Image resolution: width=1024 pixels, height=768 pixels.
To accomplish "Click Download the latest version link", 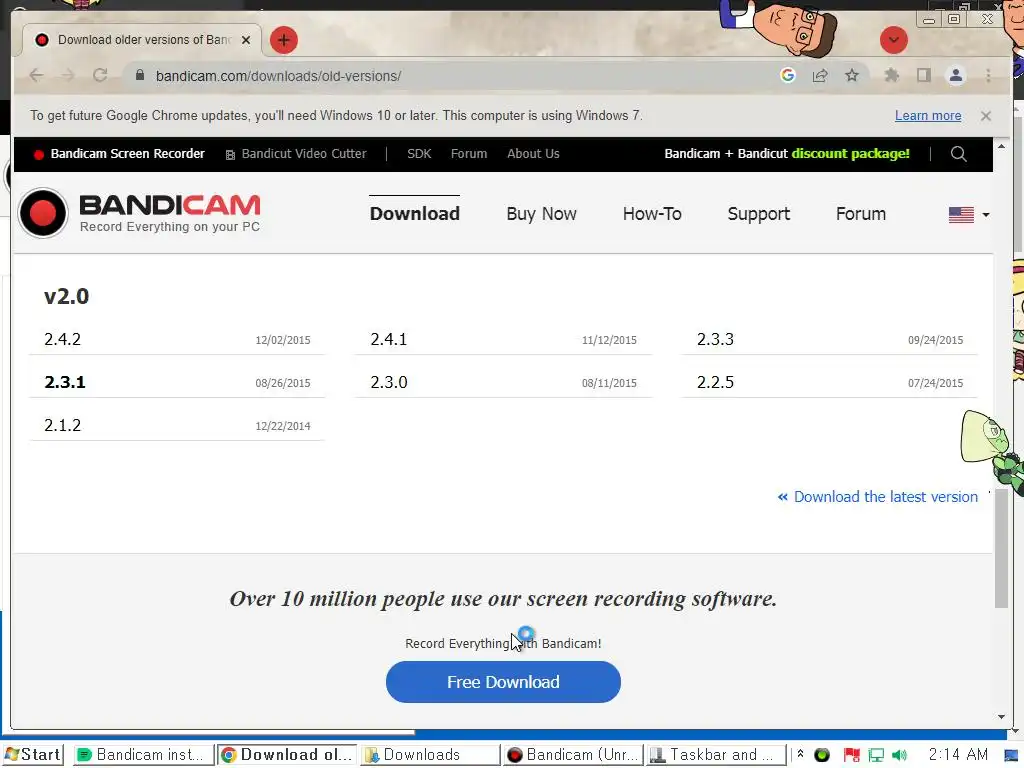I will 878,497.
